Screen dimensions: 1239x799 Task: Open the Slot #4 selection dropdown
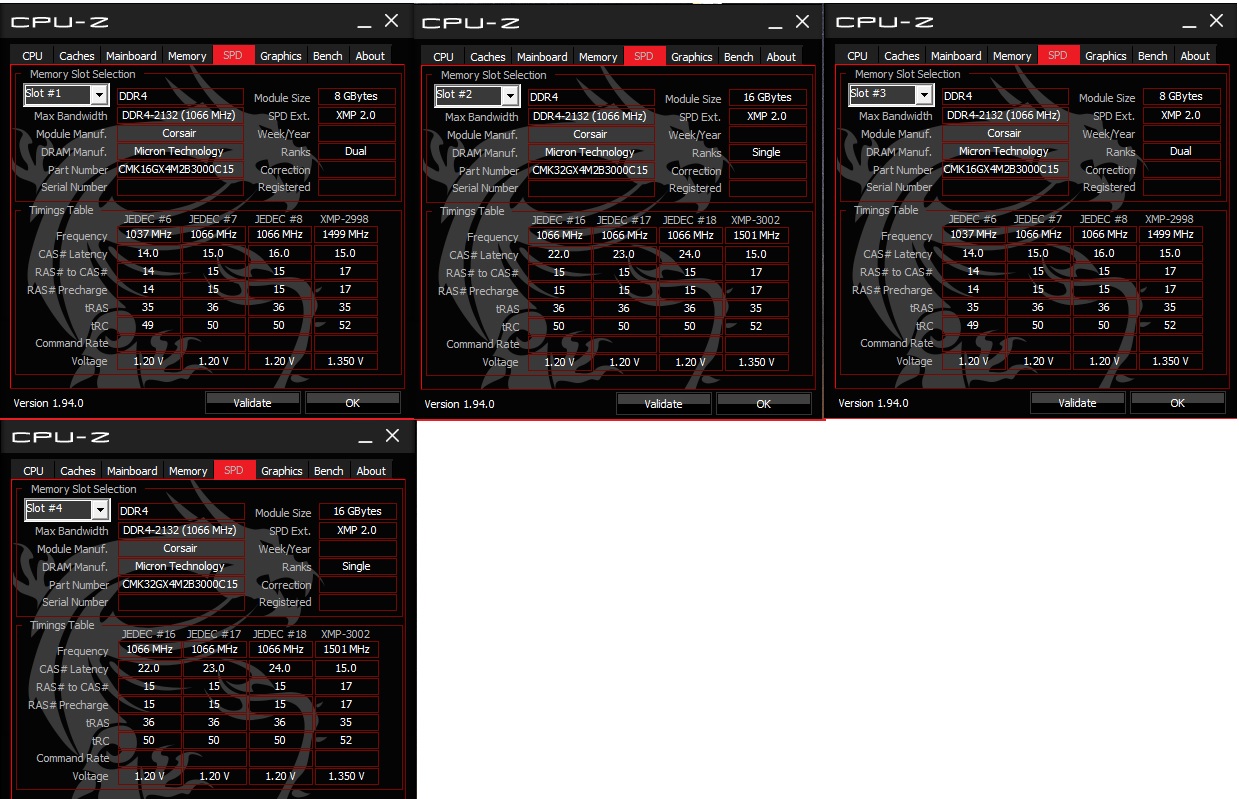(66, 509)
